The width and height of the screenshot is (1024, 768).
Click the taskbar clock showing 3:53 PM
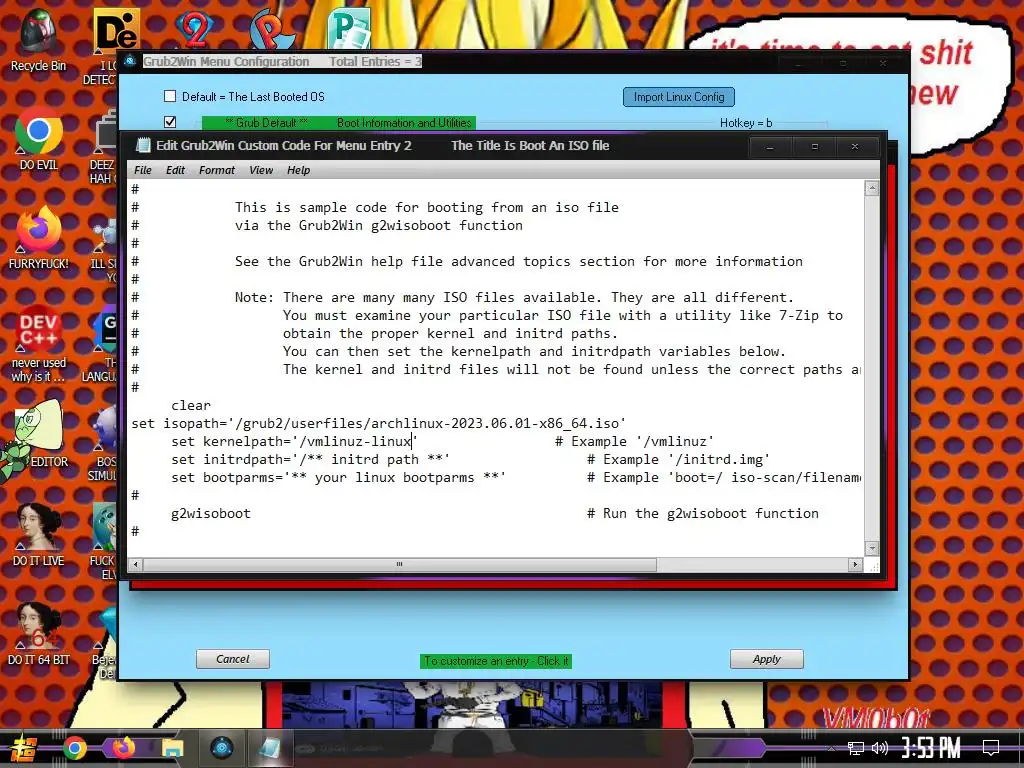point(930,748)
